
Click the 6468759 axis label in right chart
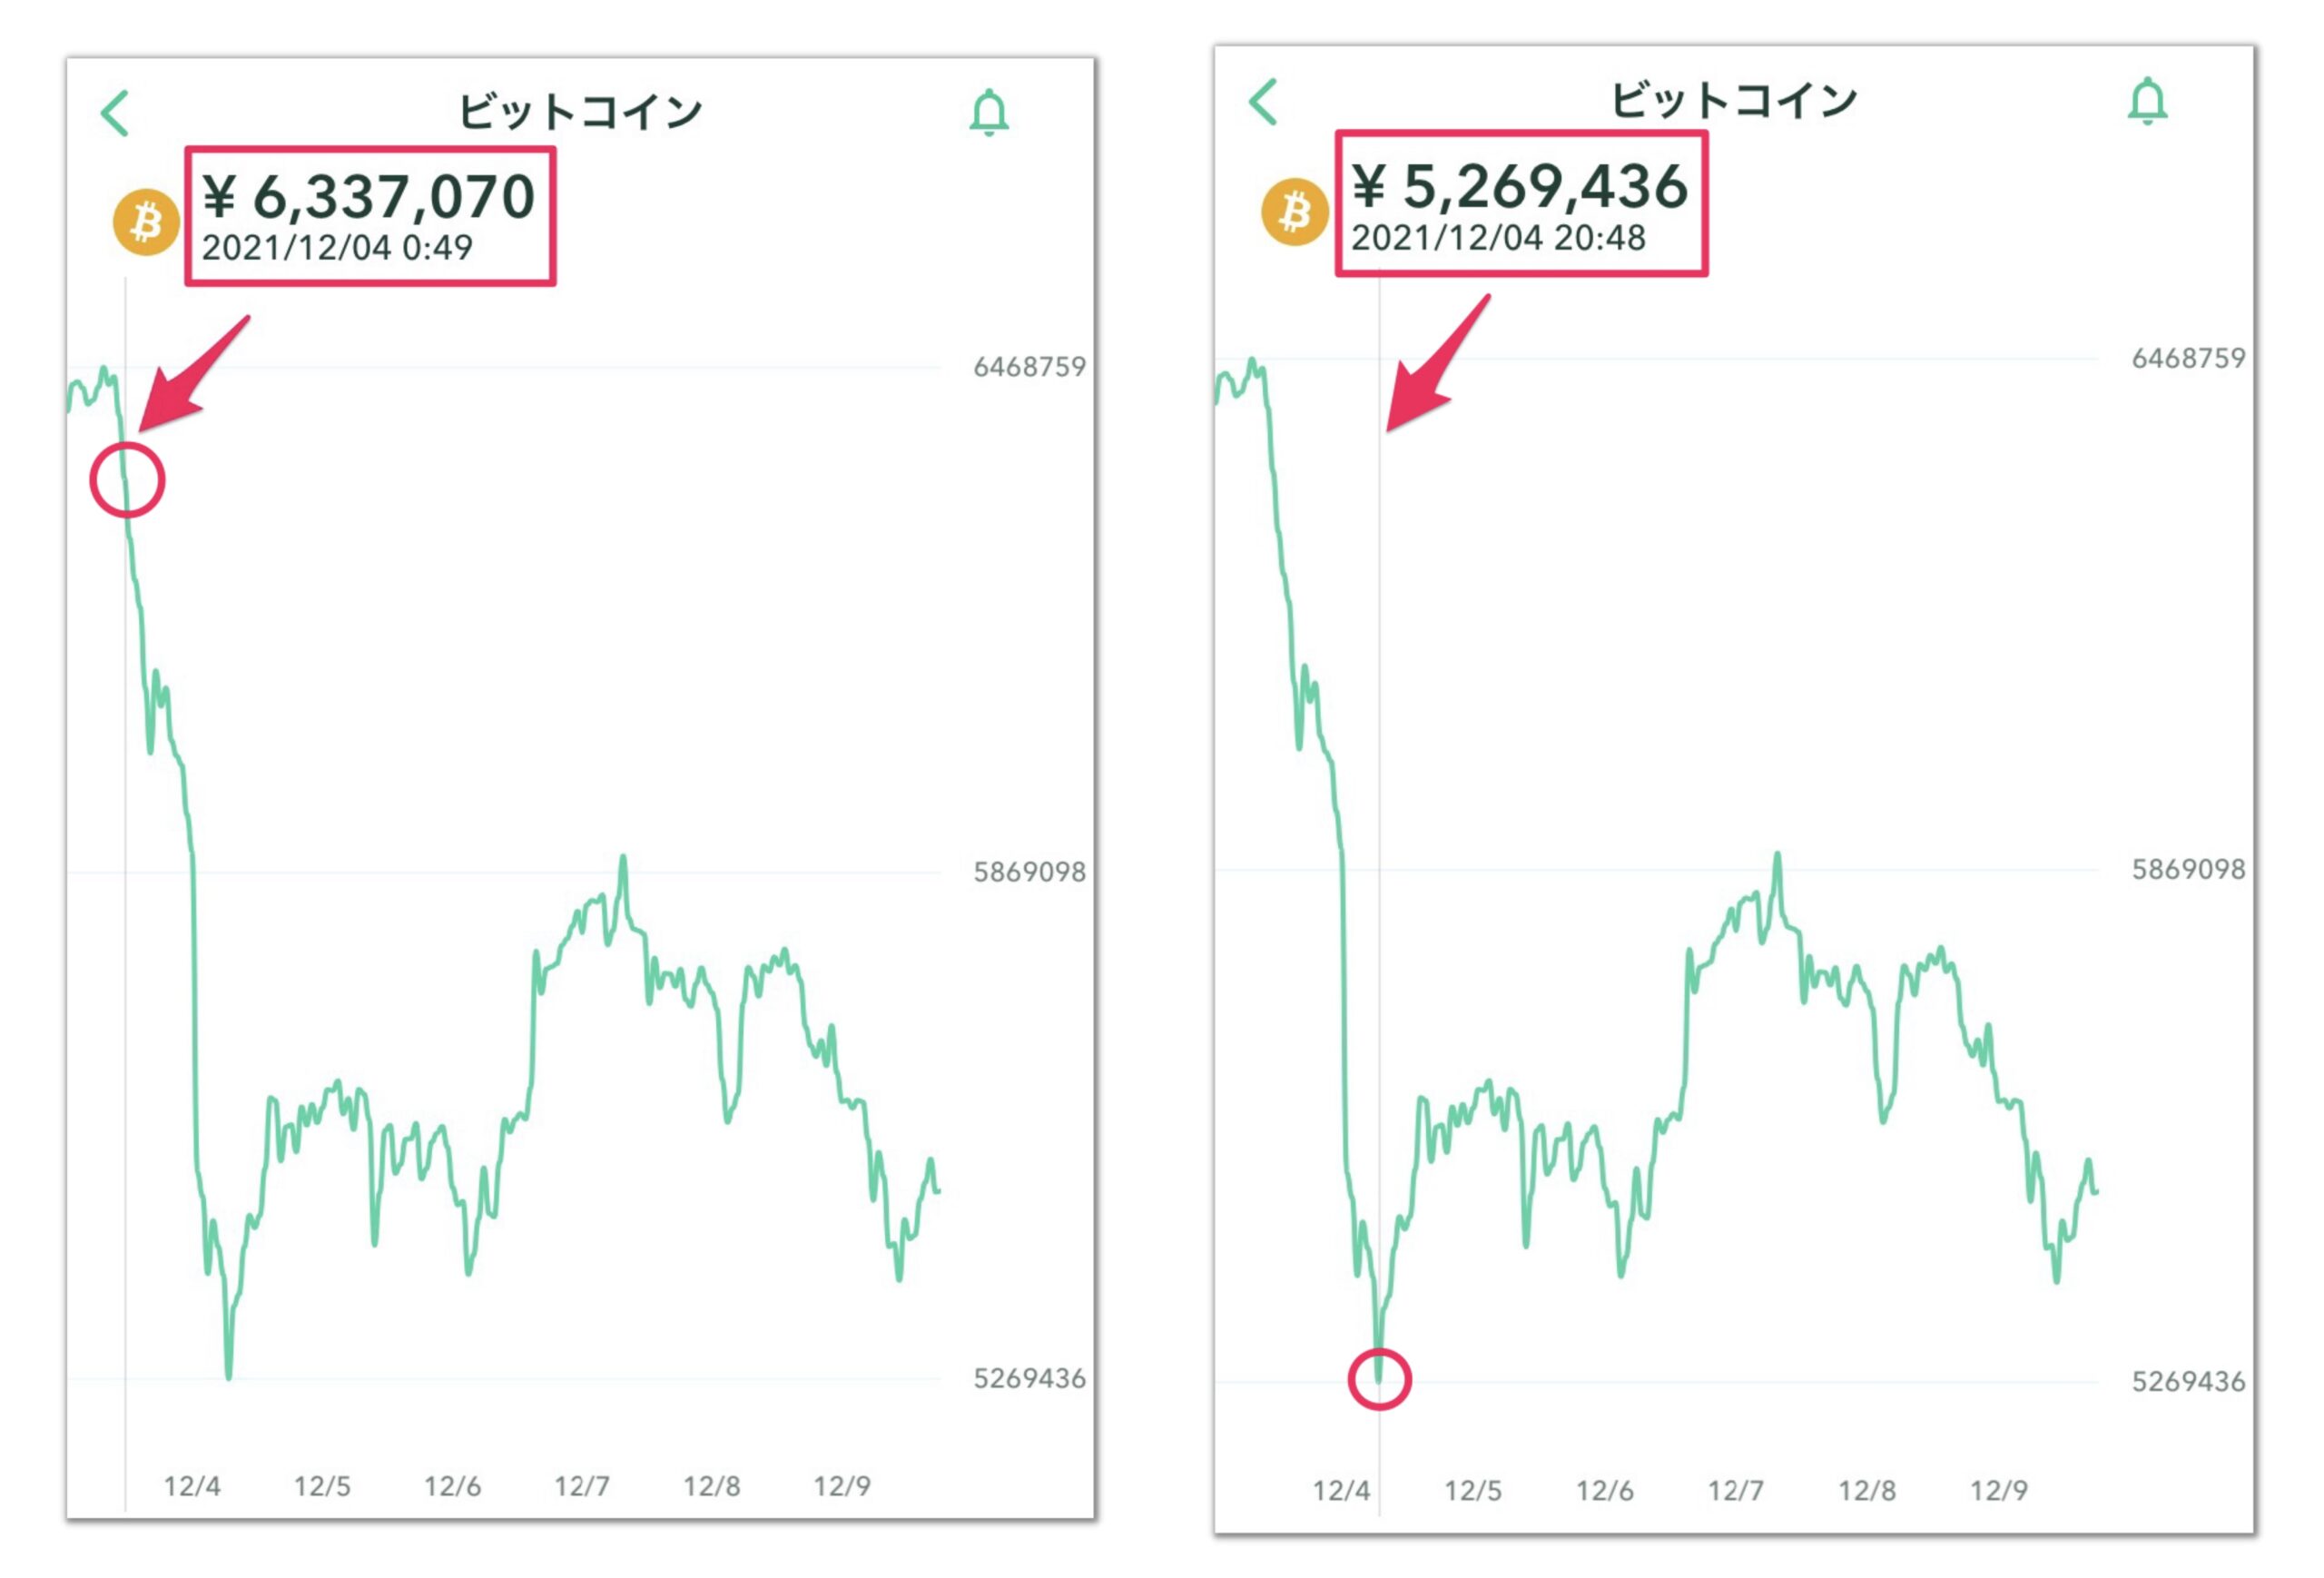pos(2189,358)
